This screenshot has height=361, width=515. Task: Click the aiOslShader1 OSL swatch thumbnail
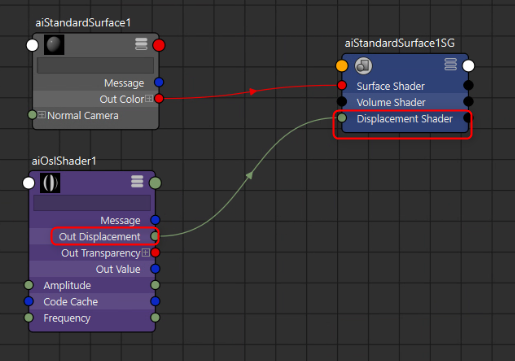[x=50, y=183]
